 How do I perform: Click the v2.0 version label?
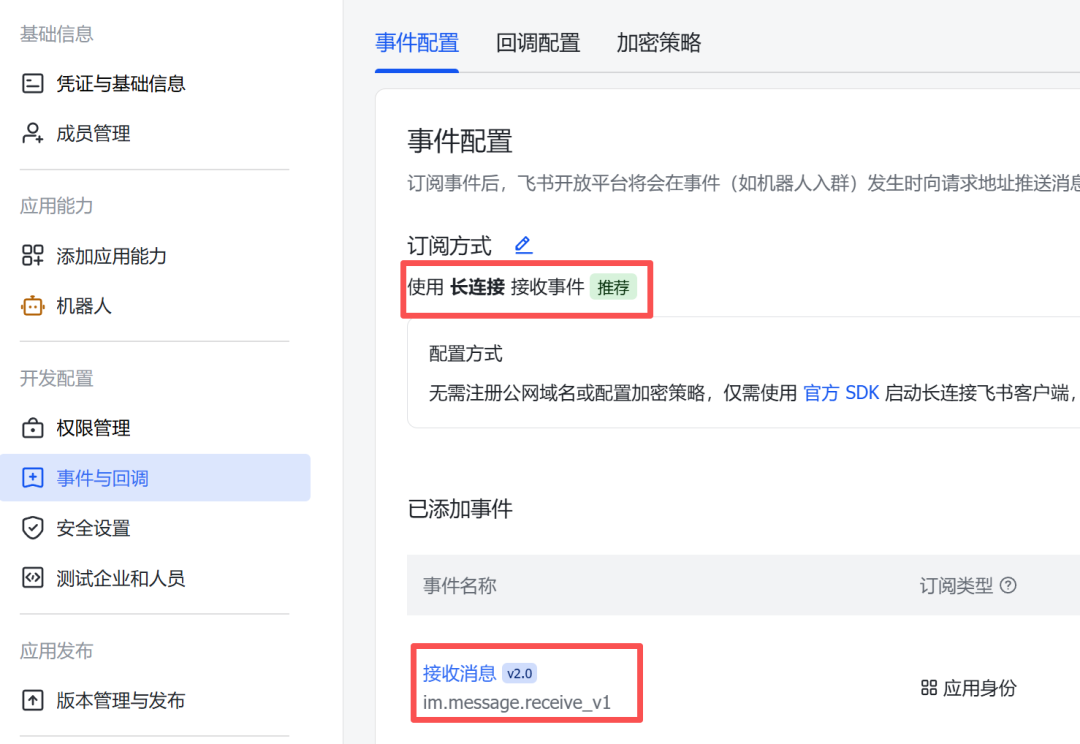click(518, 672)
